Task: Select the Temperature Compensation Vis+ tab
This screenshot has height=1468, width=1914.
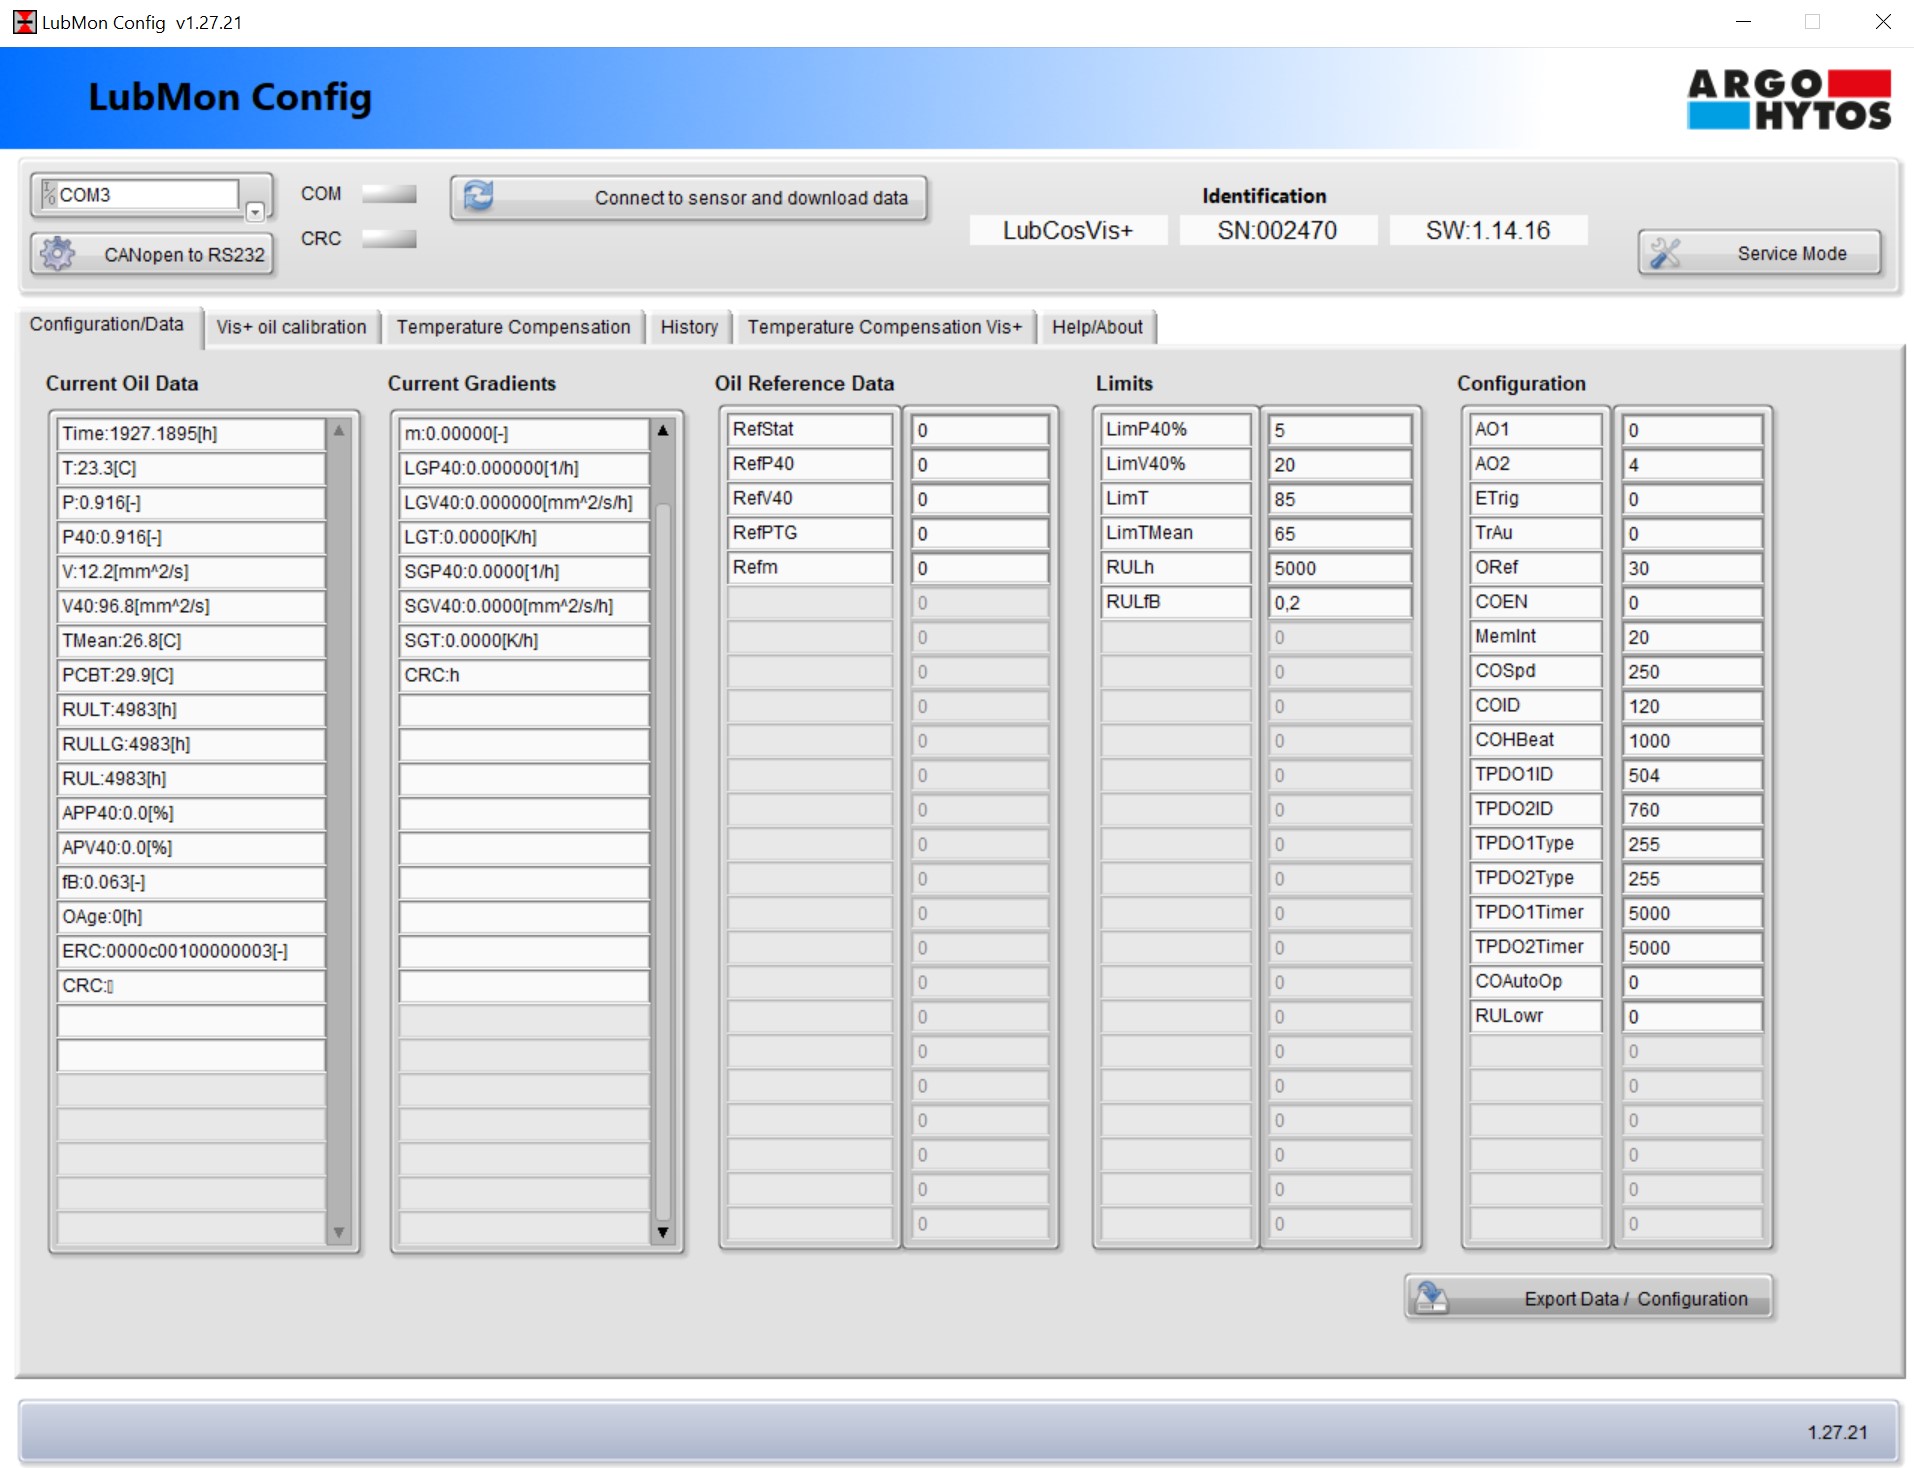Action: pos(884,327)
